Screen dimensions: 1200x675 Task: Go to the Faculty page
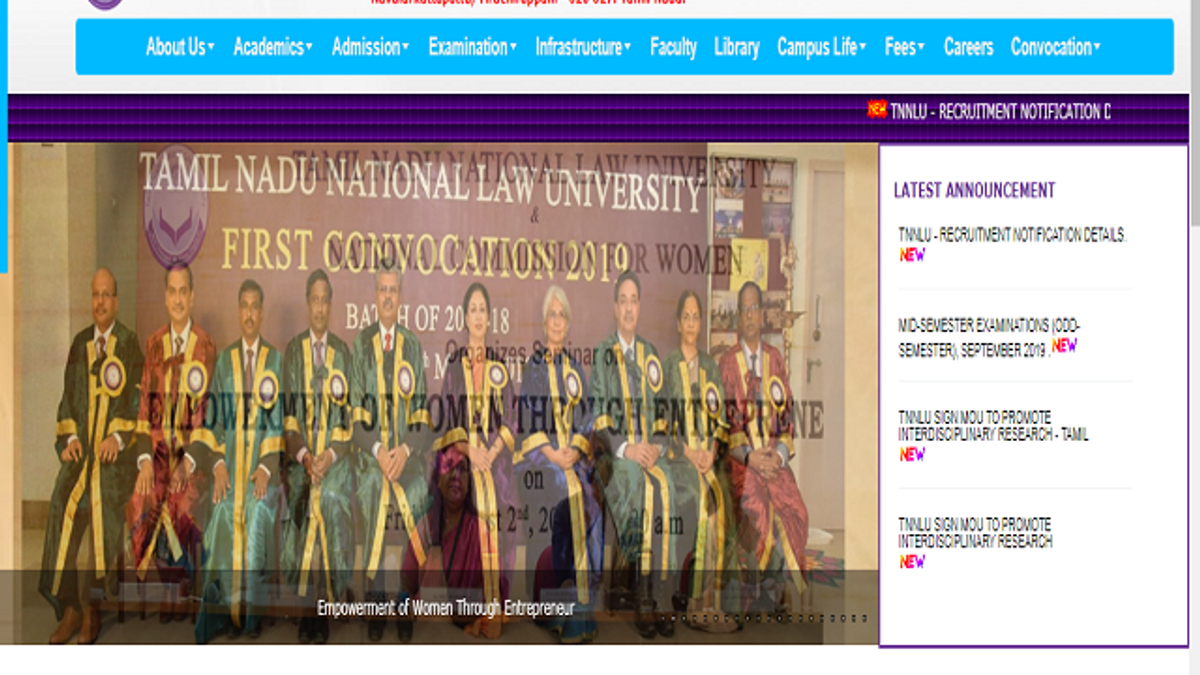(x=673, y=47)
